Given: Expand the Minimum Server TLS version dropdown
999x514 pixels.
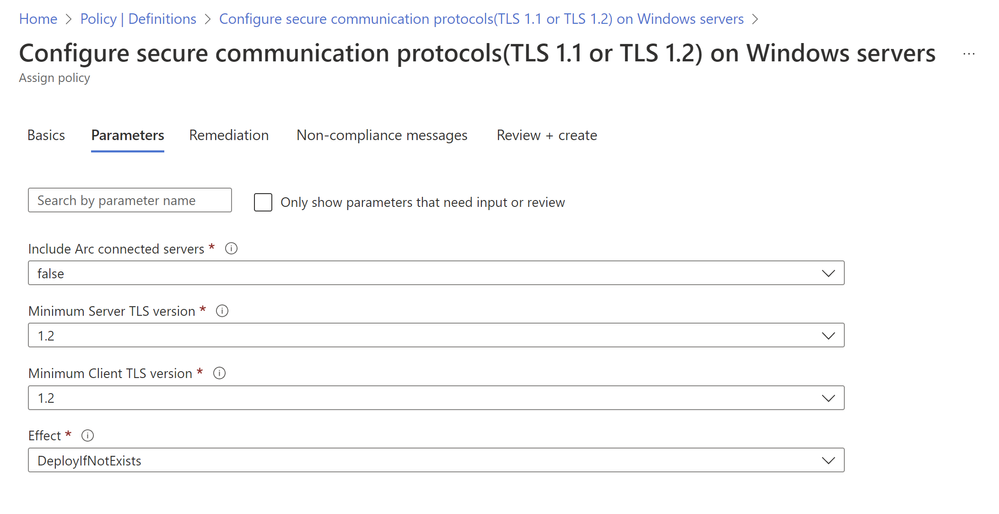Looking at the screenshot, I should point(436,336).
